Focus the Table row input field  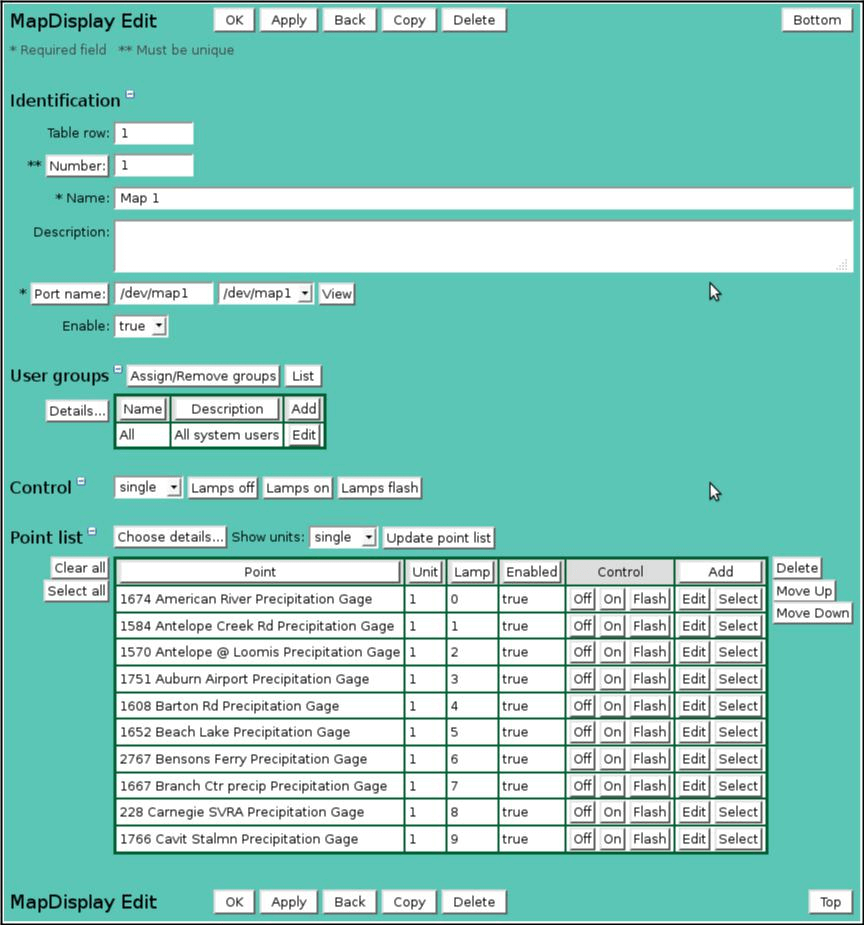point(154,133)
